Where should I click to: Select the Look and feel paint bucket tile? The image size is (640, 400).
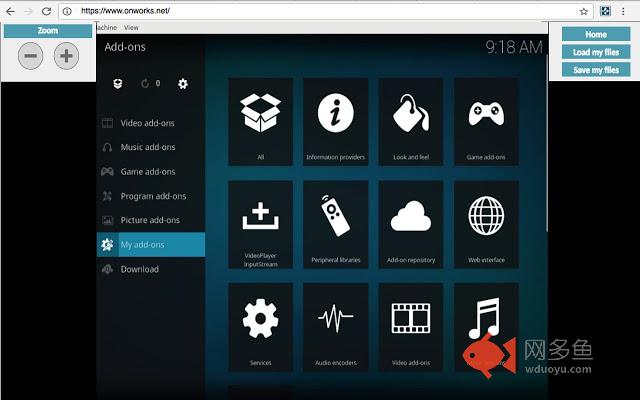point(411,121)
